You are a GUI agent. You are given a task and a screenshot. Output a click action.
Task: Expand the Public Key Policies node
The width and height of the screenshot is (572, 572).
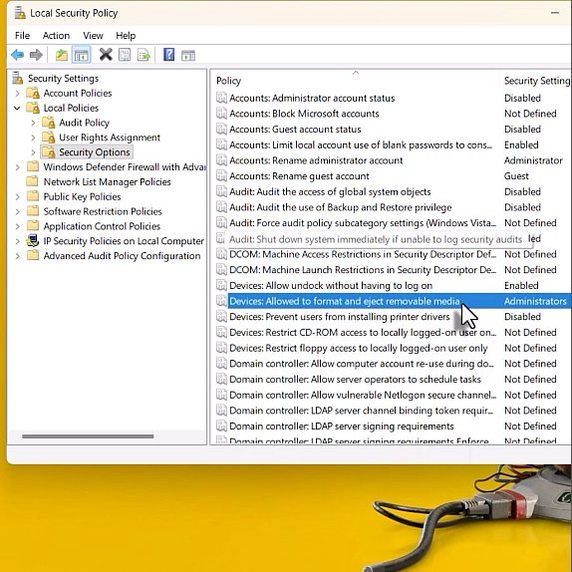click(x=18, y=197)
